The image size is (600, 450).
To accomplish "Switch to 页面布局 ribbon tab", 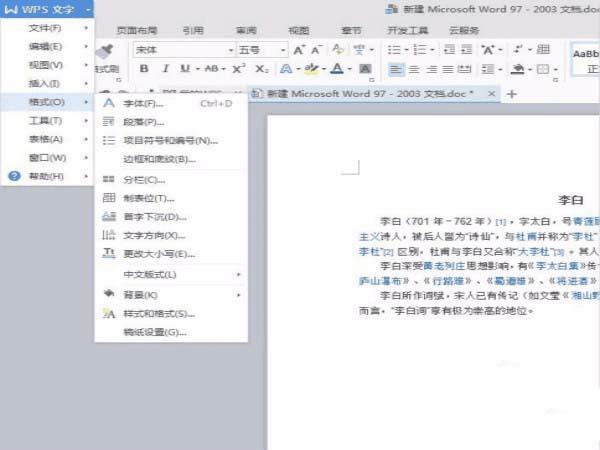I will point(137,30).
